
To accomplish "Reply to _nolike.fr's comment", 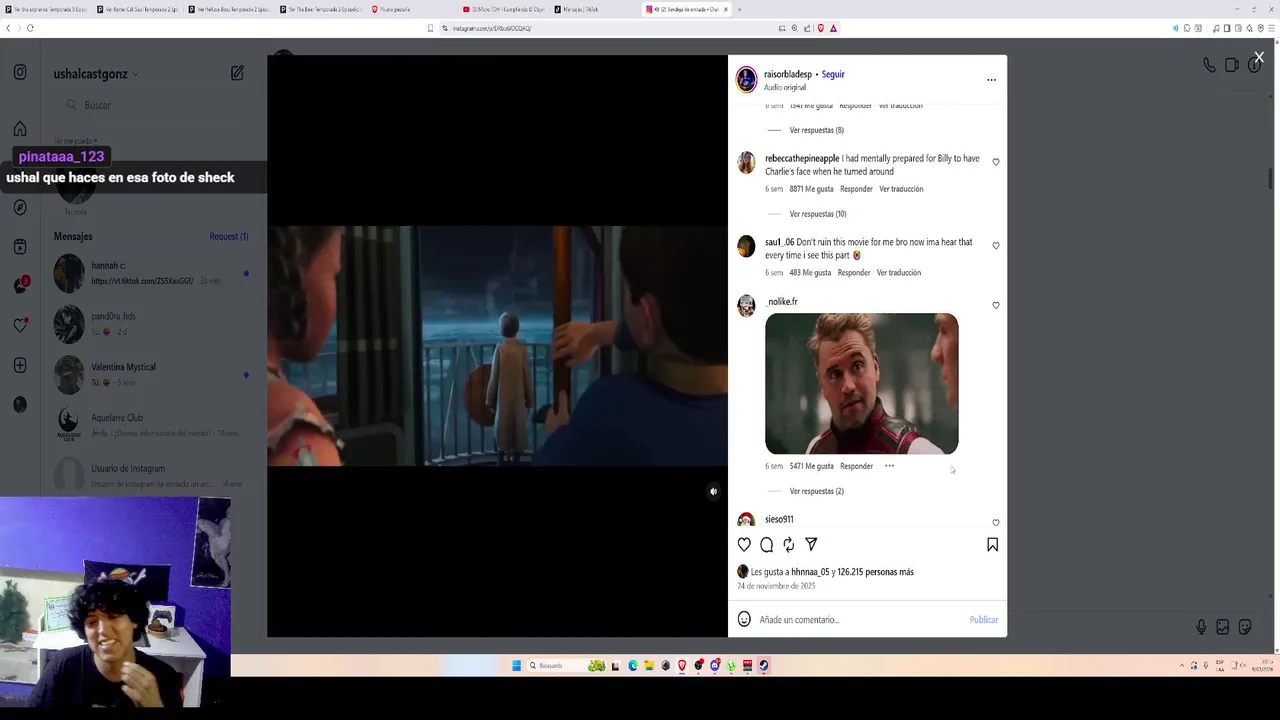I will click(856, 466).
